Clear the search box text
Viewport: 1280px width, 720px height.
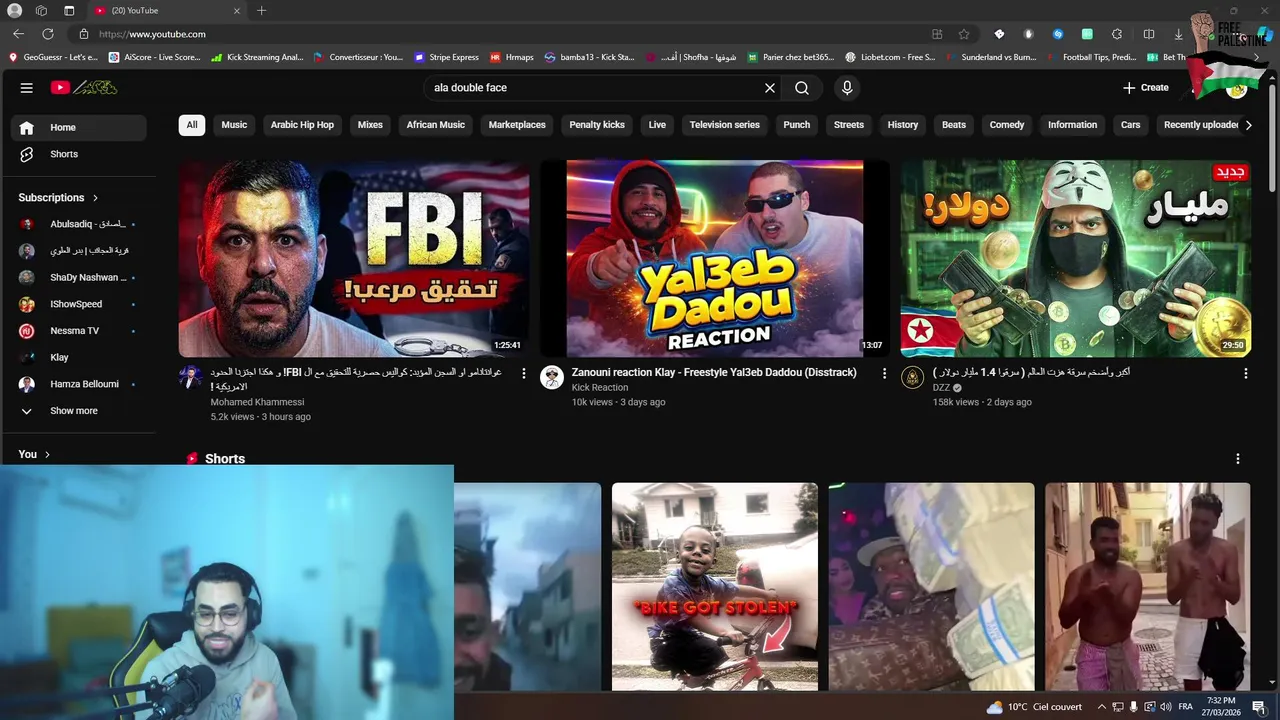770,88
